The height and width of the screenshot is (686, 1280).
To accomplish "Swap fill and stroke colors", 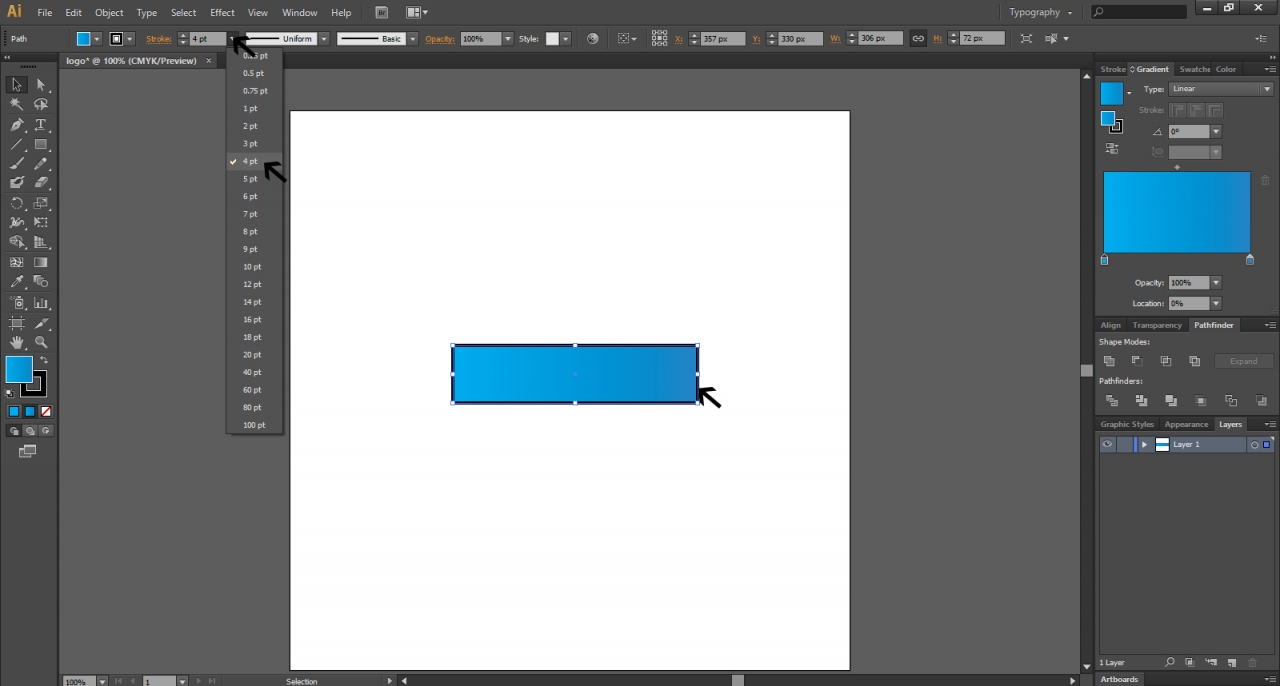I will [43, 360].
